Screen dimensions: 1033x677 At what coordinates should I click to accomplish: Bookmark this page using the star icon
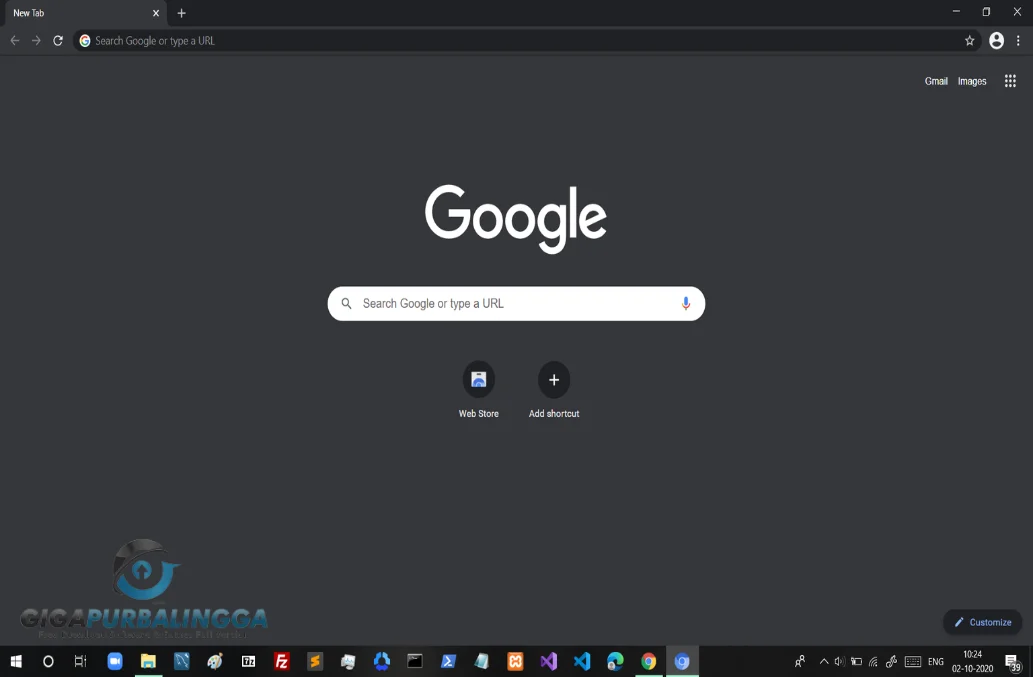coord(969,41)
